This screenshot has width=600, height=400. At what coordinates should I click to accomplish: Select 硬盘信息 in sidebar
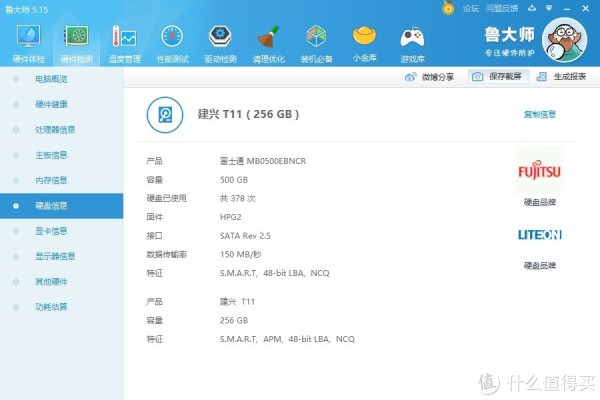62,206
